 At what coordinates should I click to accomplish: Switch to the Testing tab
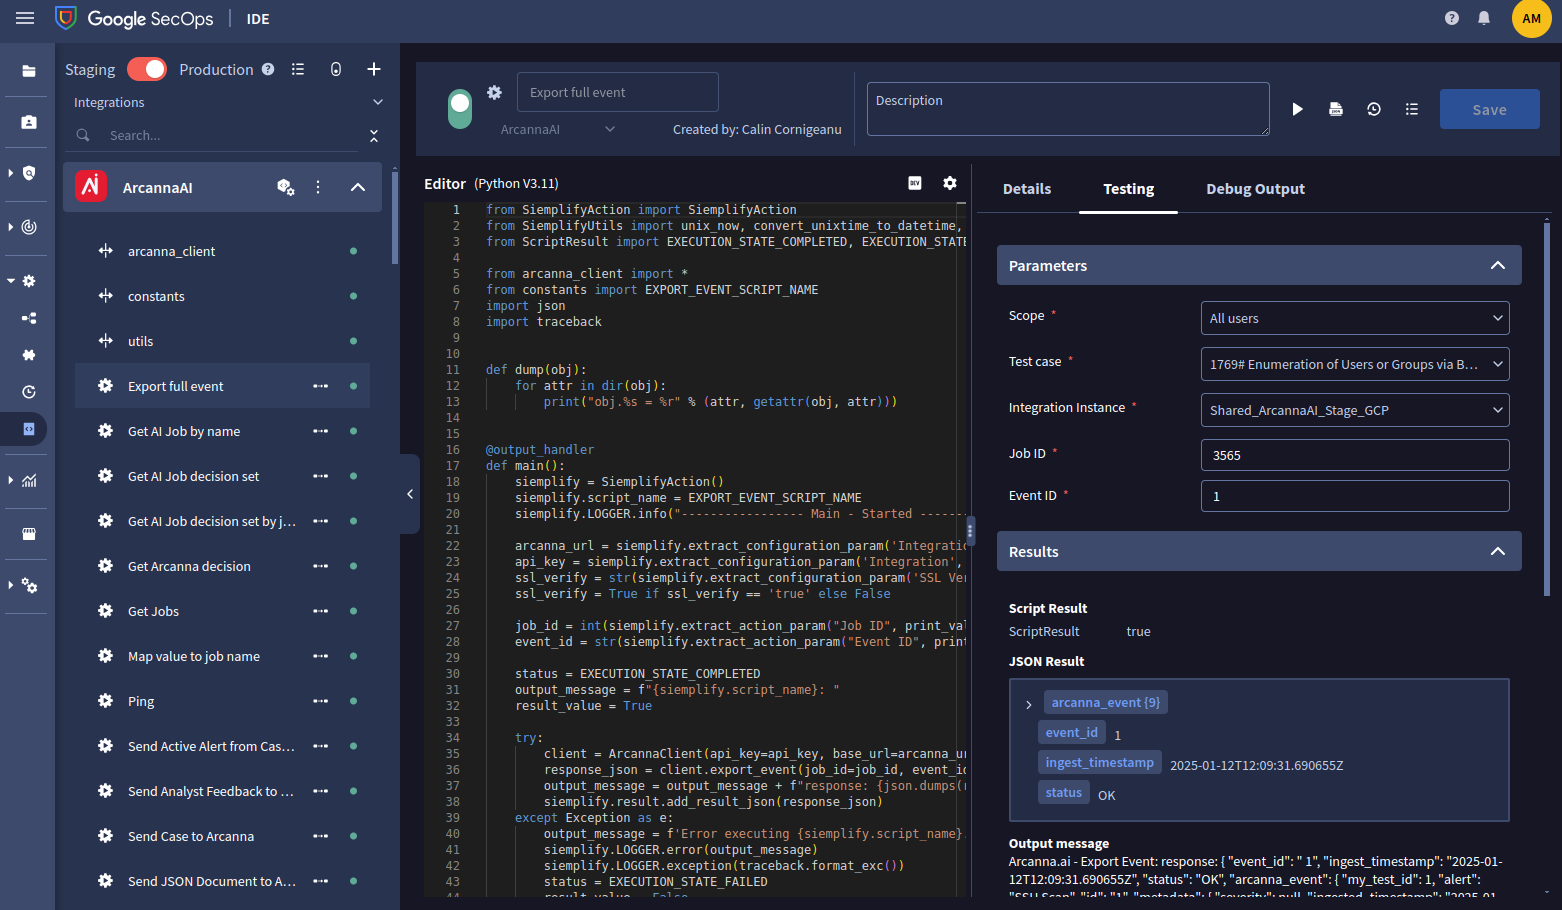1128,189
